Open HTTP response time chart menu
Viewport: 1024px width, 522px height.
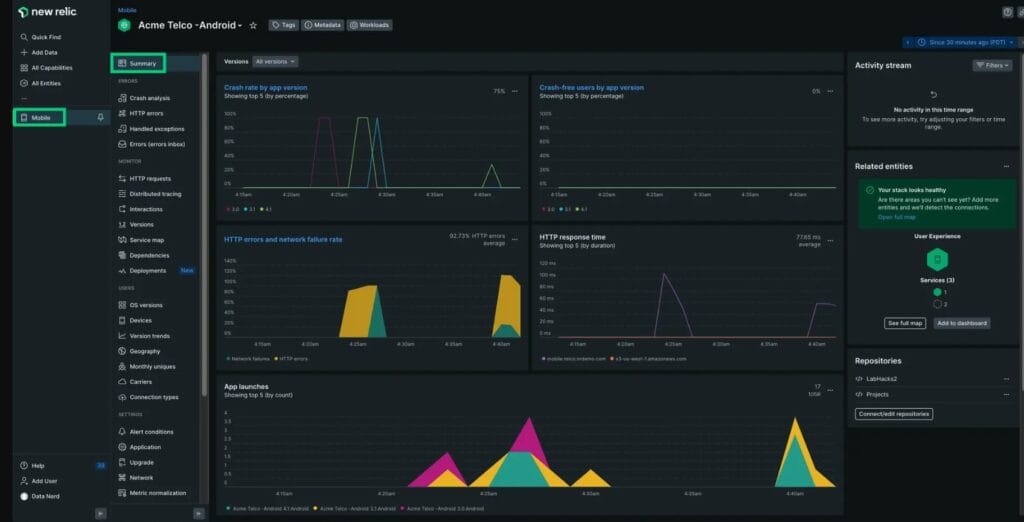click(830, 240)
